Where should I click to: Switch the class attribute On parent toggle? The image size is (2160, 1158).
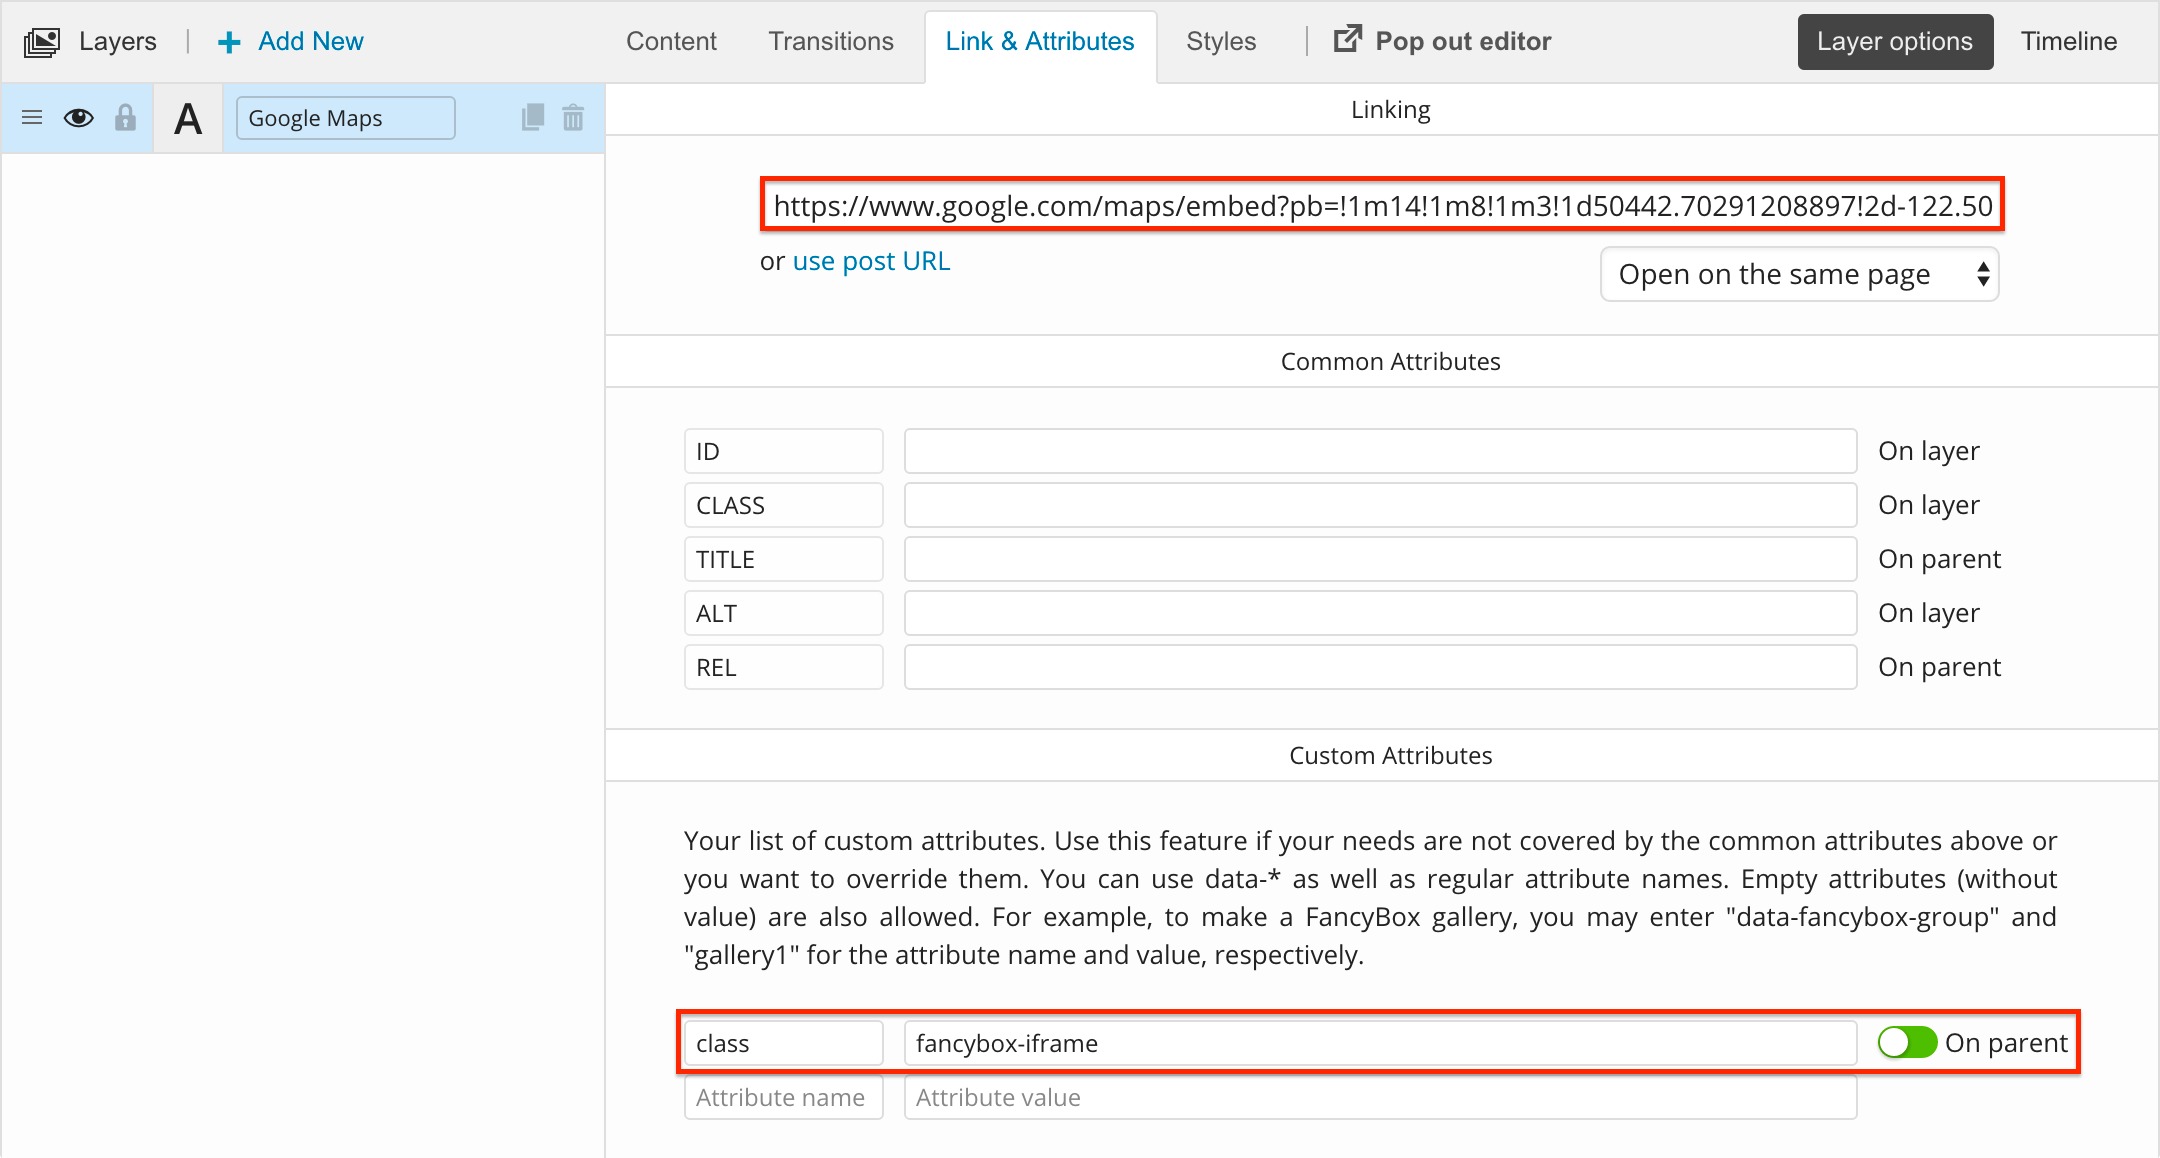1907,1043
